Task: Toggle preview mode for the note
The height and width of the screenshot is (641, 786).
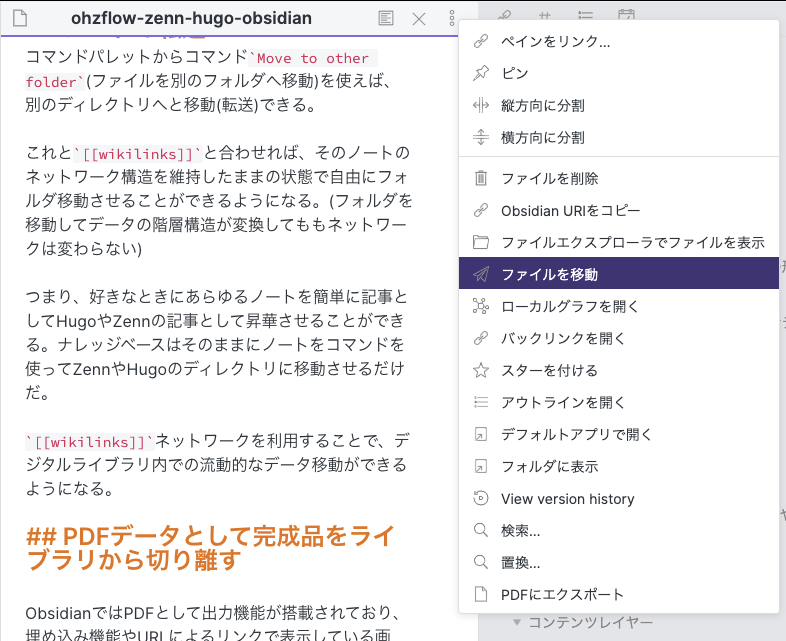Action: (x=385, y=19)
